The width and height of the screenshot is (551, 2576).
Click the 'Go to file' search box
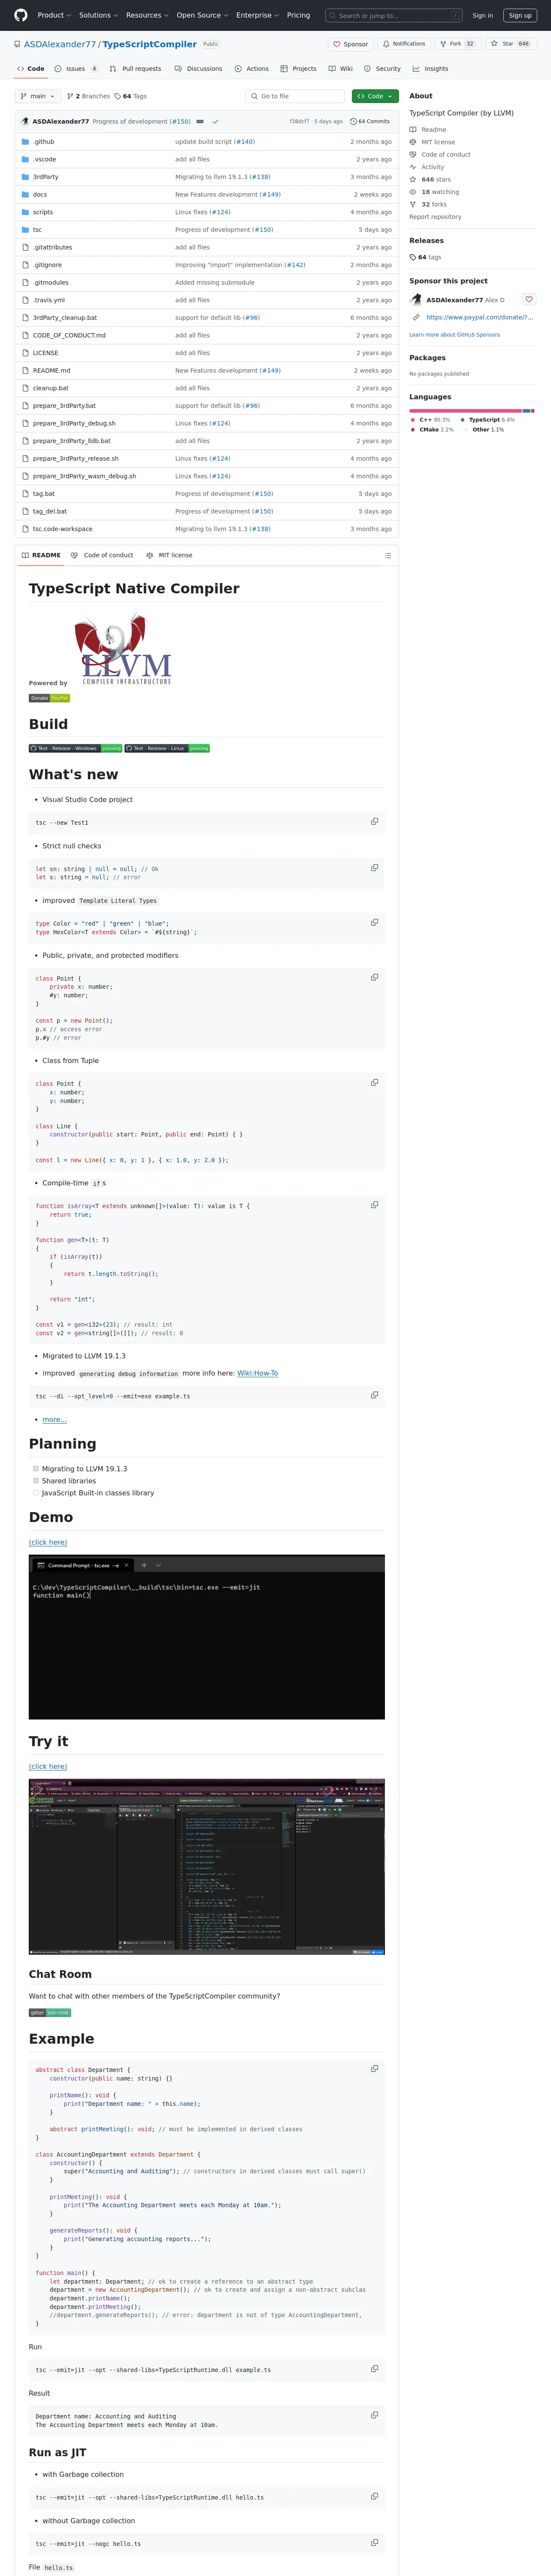[x=295, y=96]
